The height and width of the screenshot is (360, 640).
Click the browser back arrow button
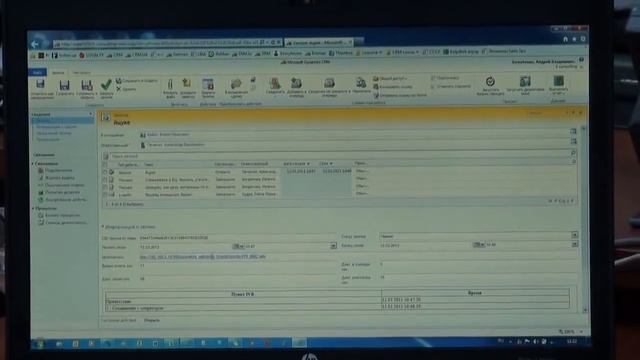(x=36, y=44)
